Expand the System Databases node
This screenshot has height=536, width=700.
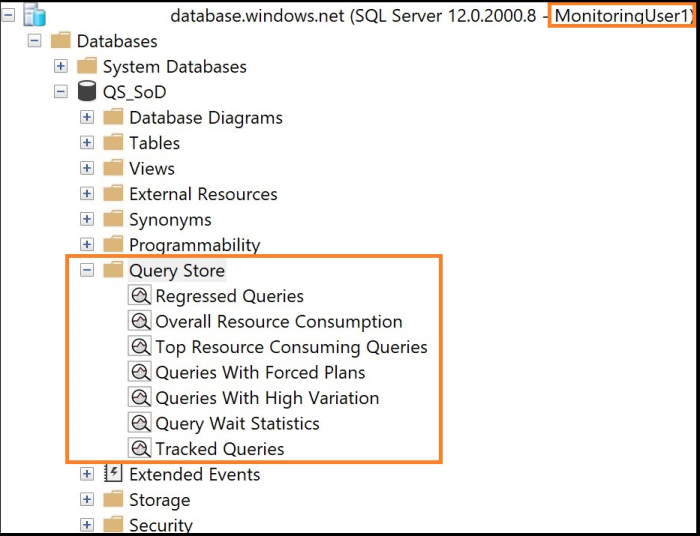click(x=61, y=67)
